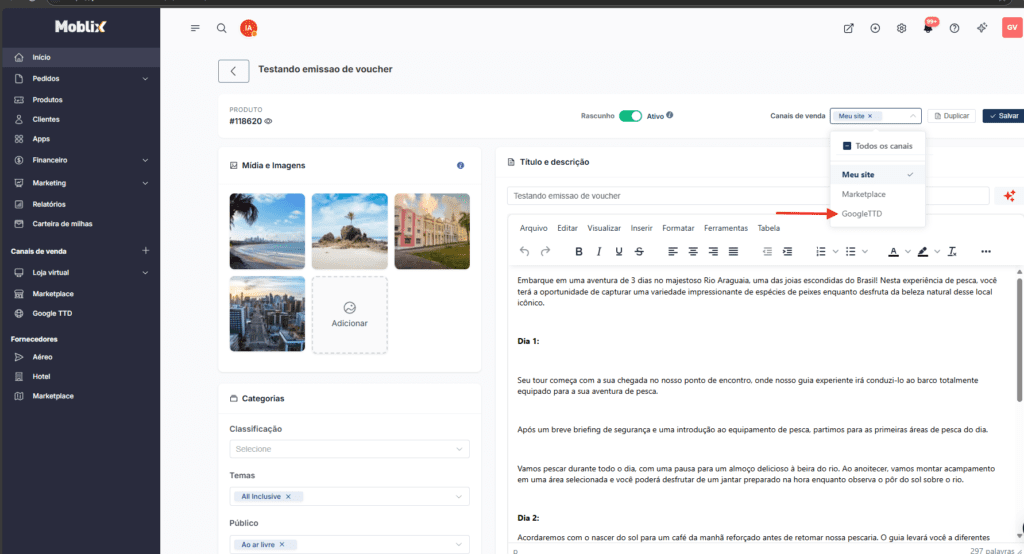Select GoogleTTD in channels list
This screenshot has height=554, width=1024.
point(877,214)
